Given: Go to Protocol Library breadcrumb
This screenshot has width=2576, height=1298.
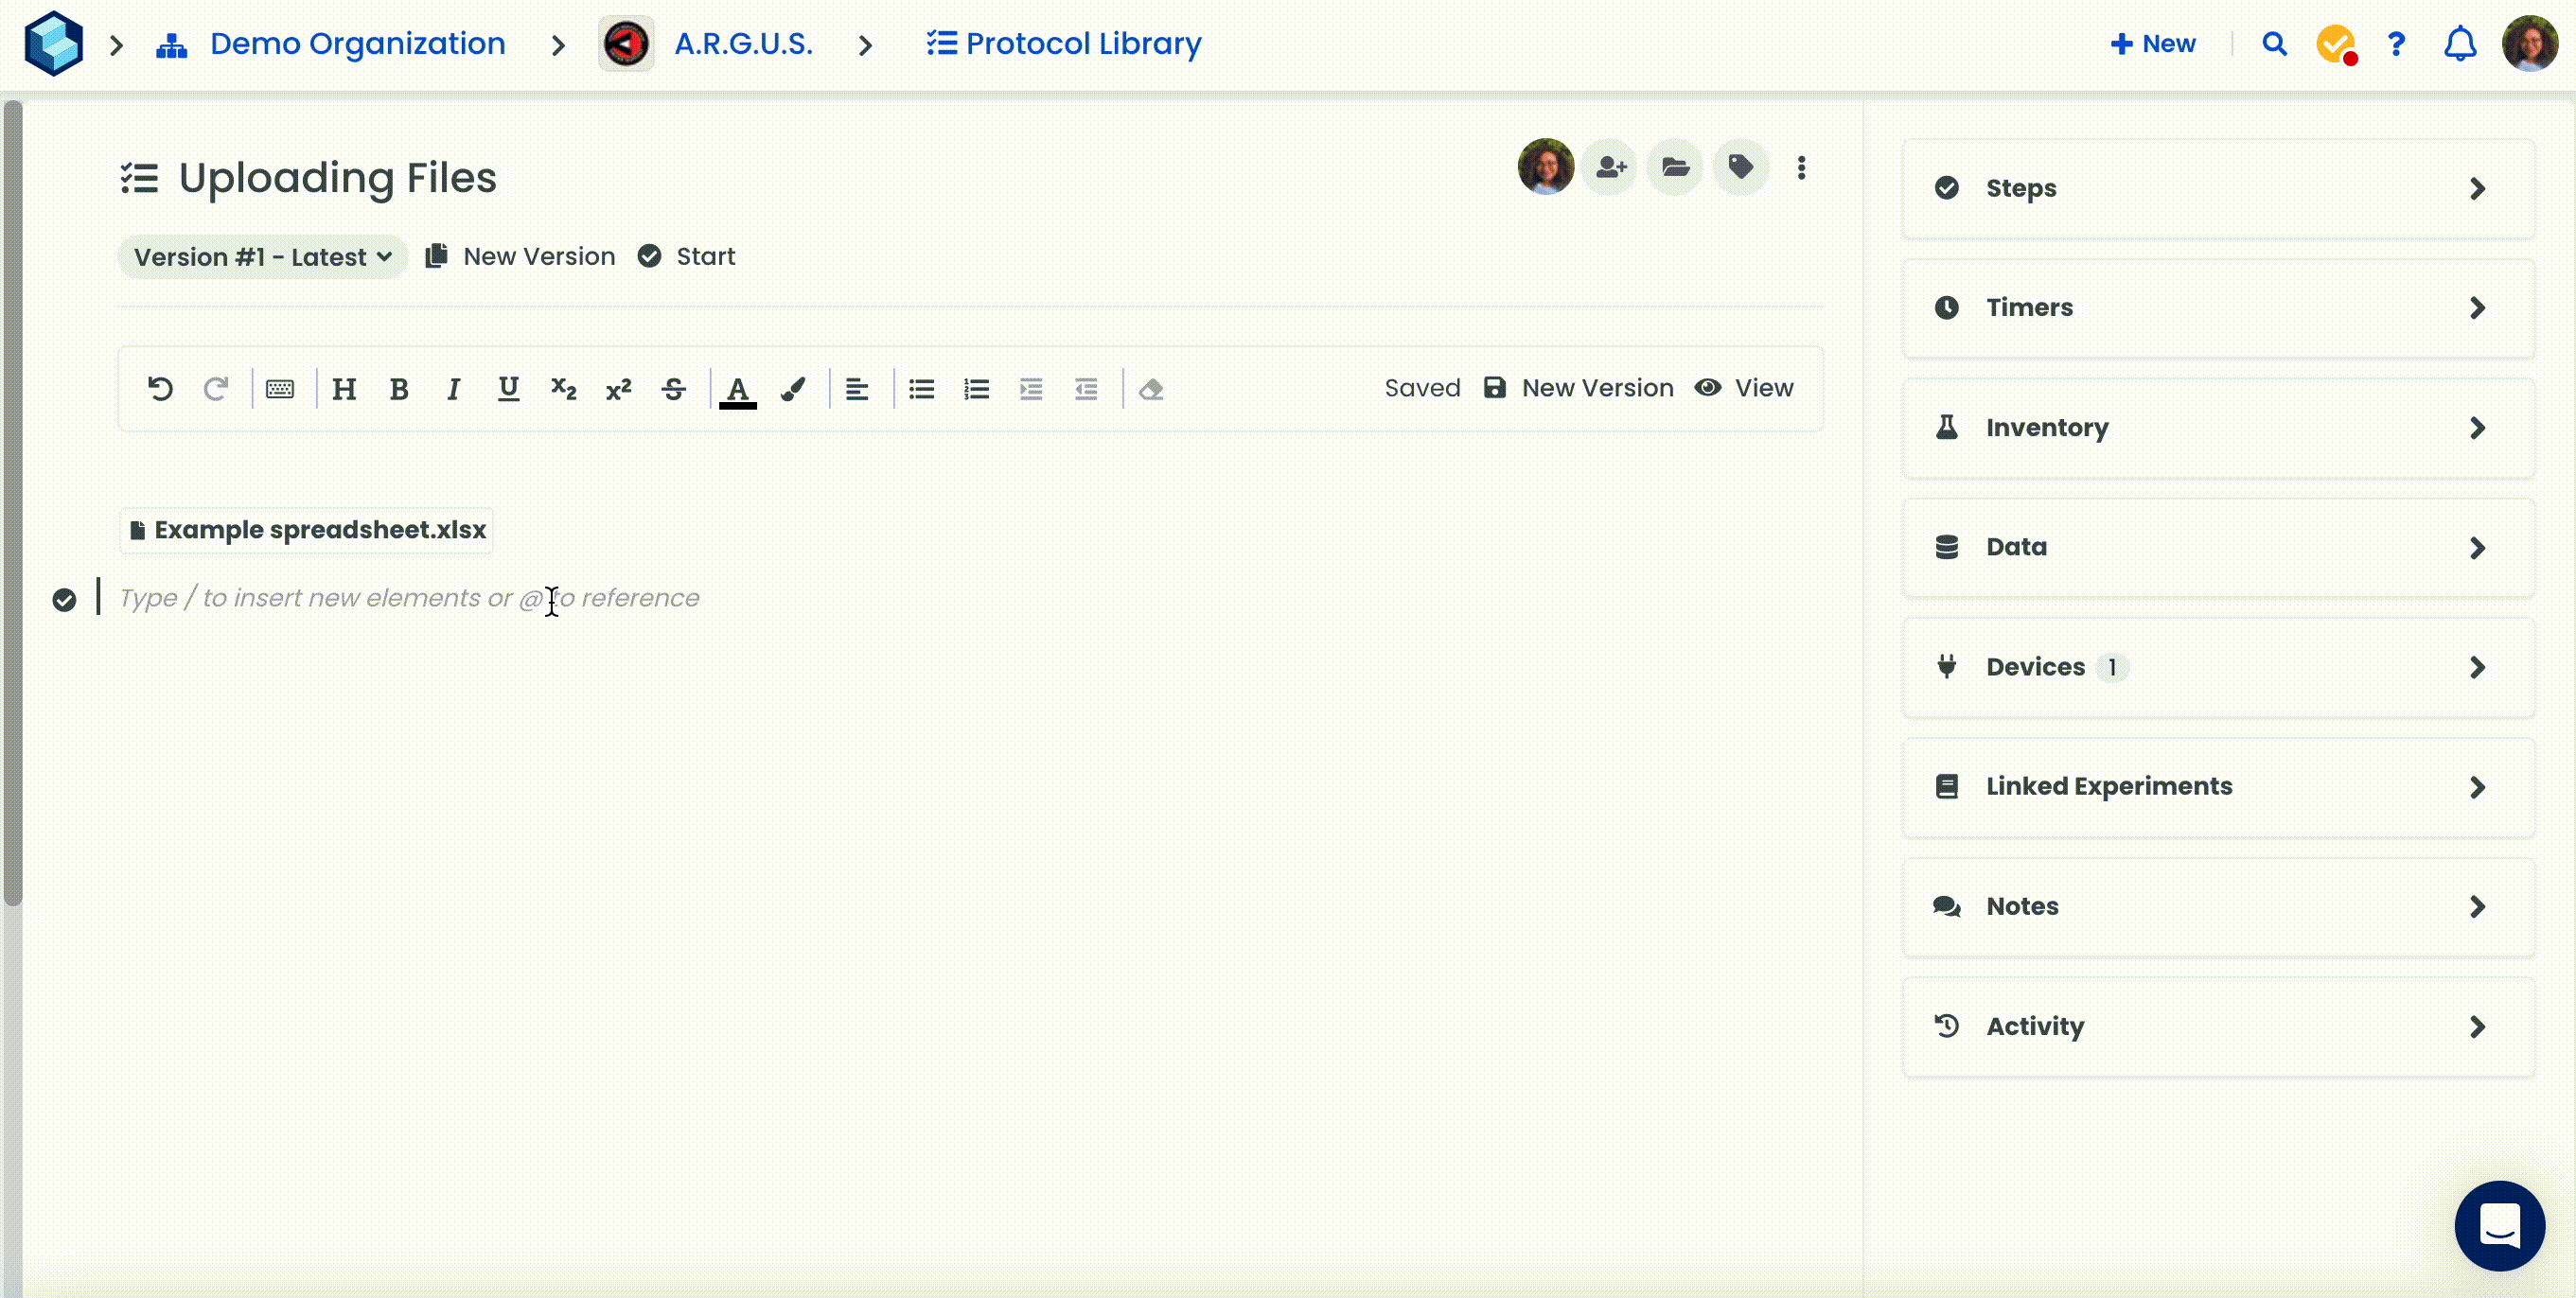Looking at the screenshot, I should click(1064, 44).
